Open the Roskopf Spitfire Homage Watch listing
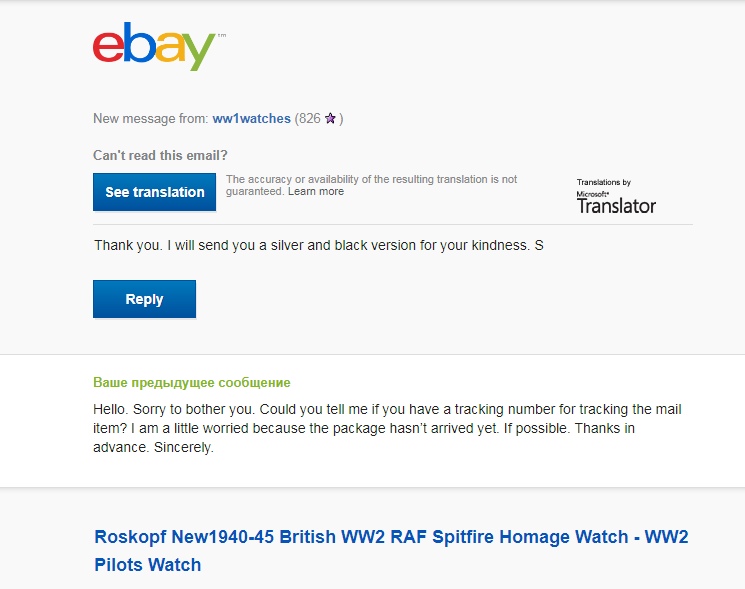 click(391, 550)
